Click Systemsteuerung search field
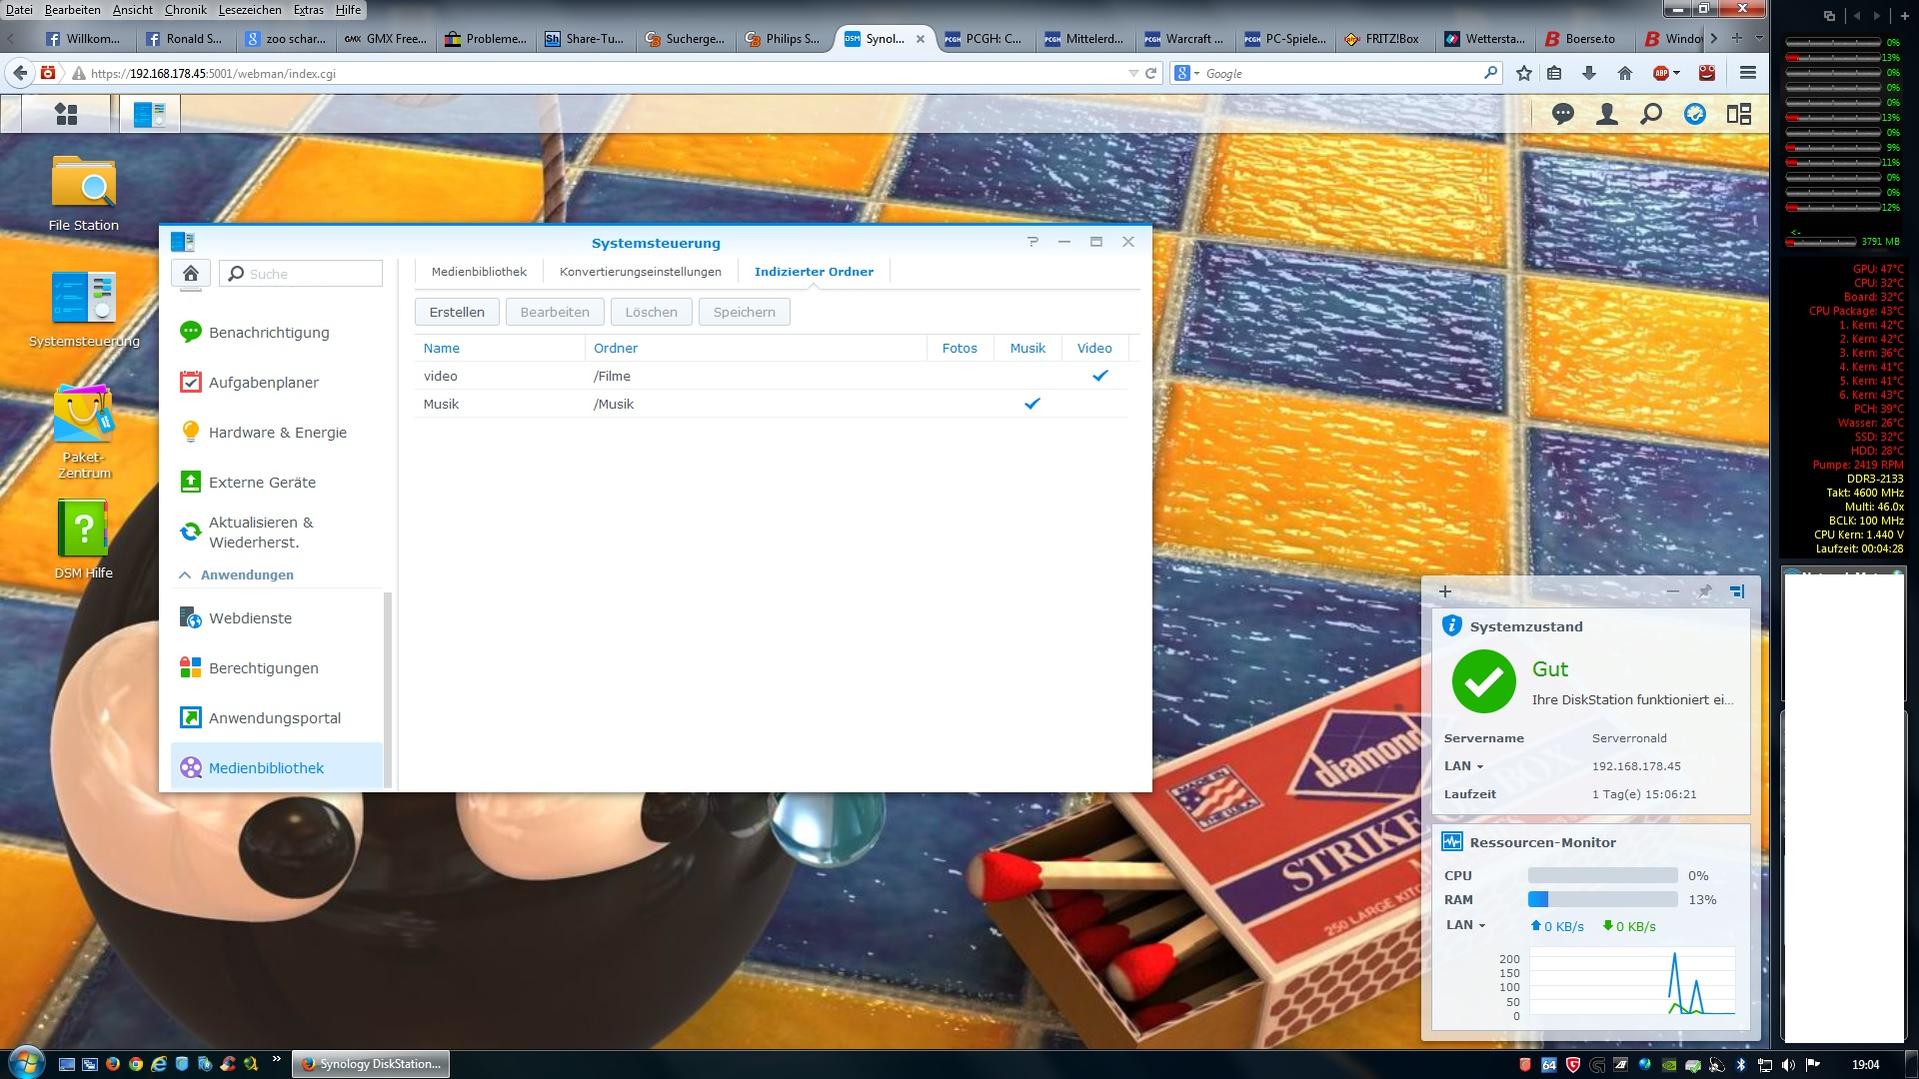Screen dimensions: 1919x1079 point(301,273)
